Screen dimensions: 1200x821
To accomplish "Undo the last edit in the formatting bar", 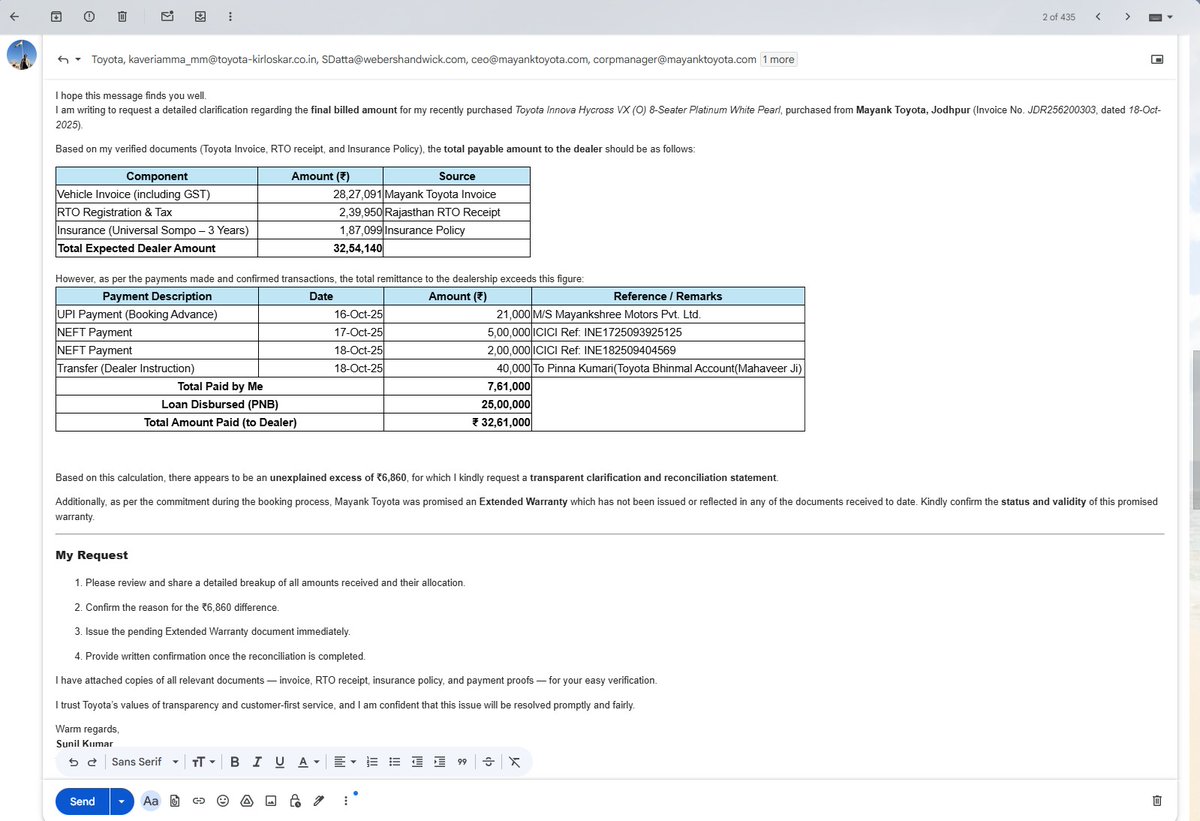I will pos(74,762).
